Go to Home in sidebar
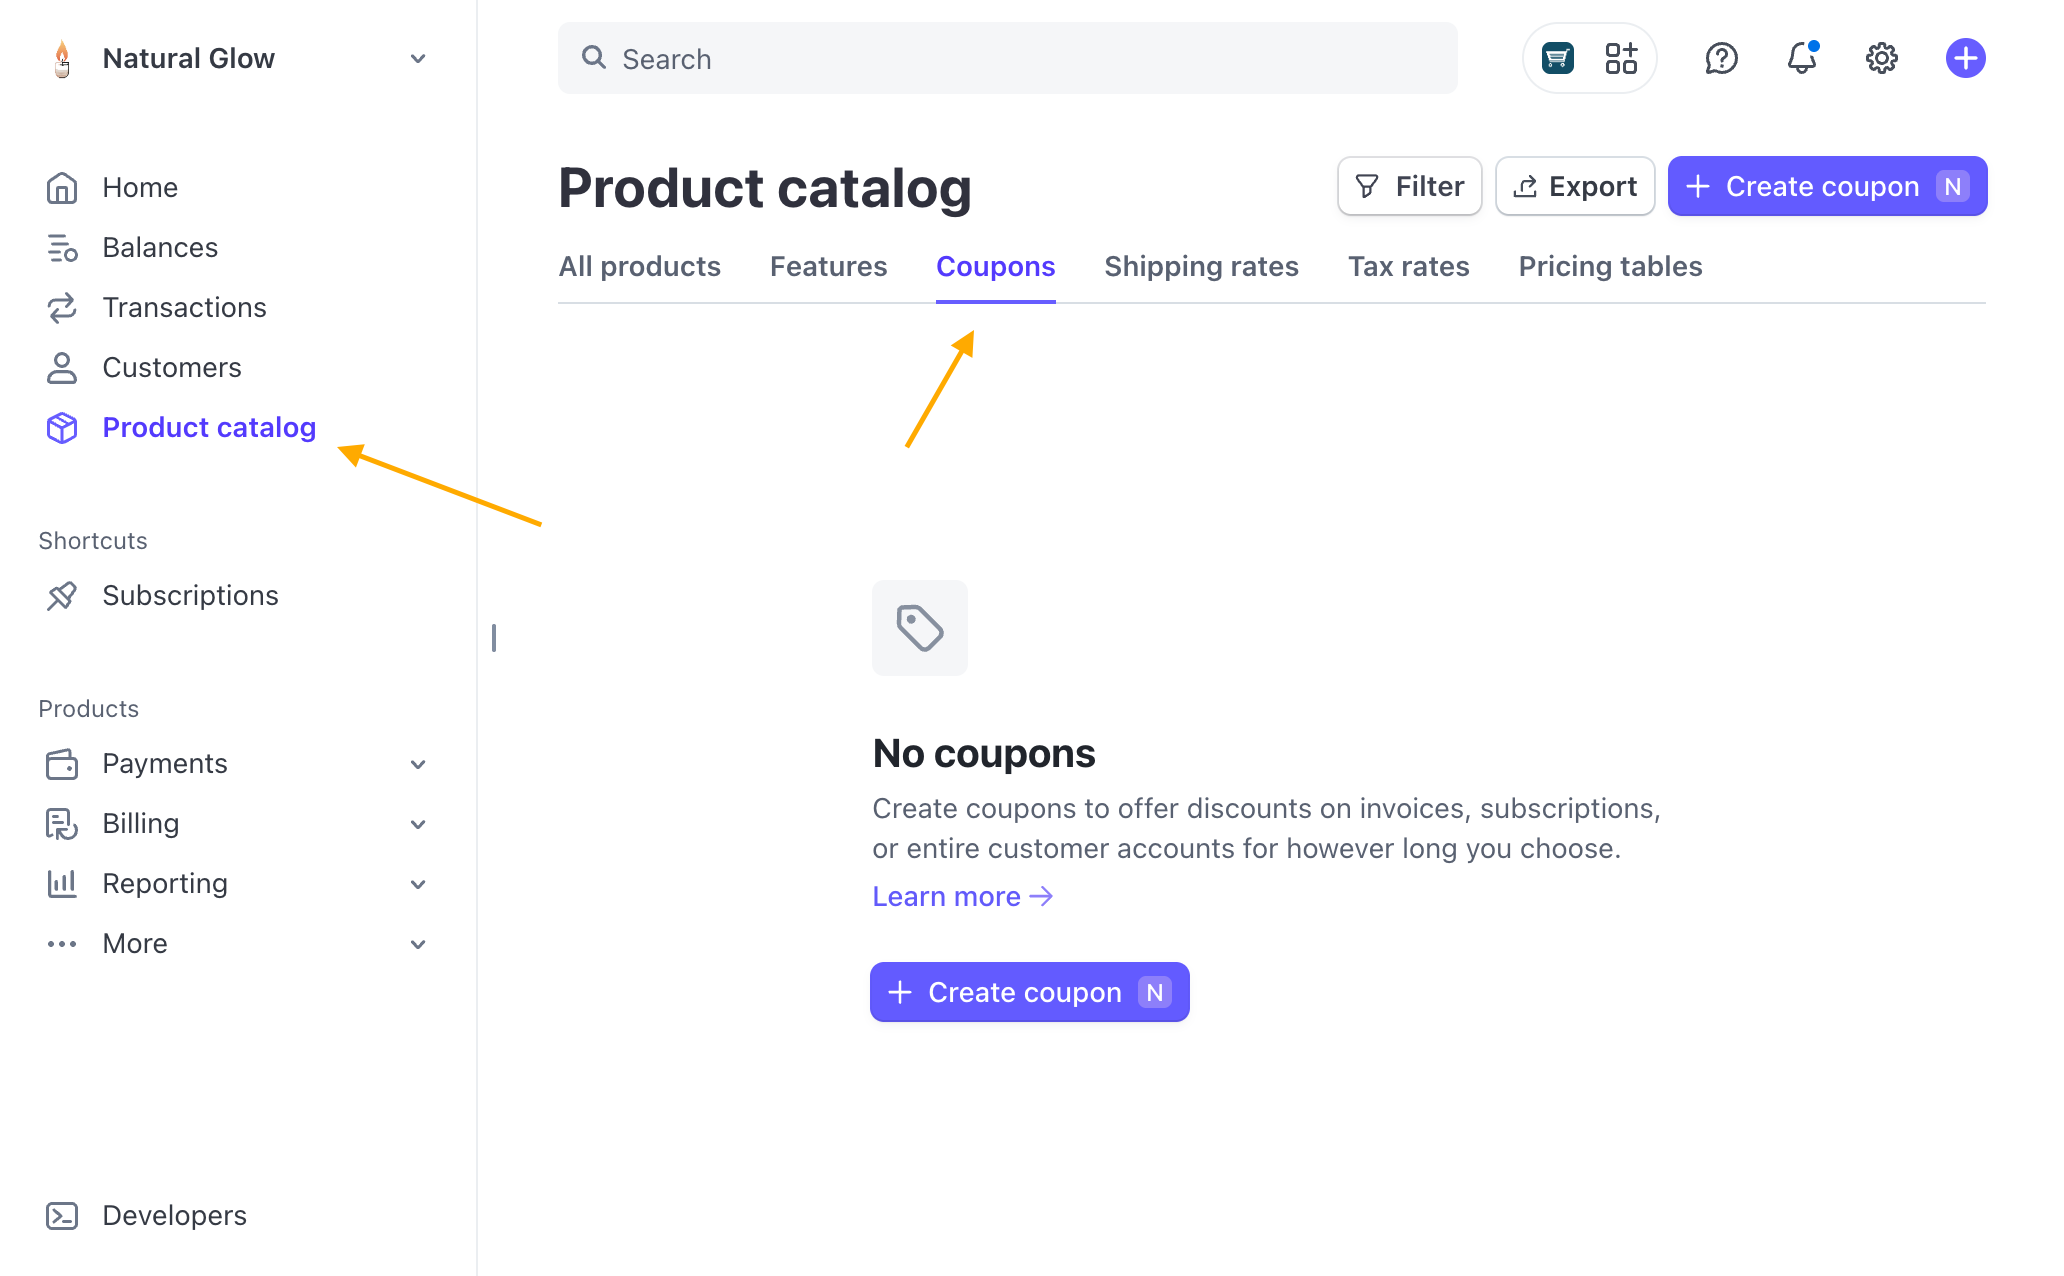This screenshot has width=2064, height=1276. click(x=139, y=188)
